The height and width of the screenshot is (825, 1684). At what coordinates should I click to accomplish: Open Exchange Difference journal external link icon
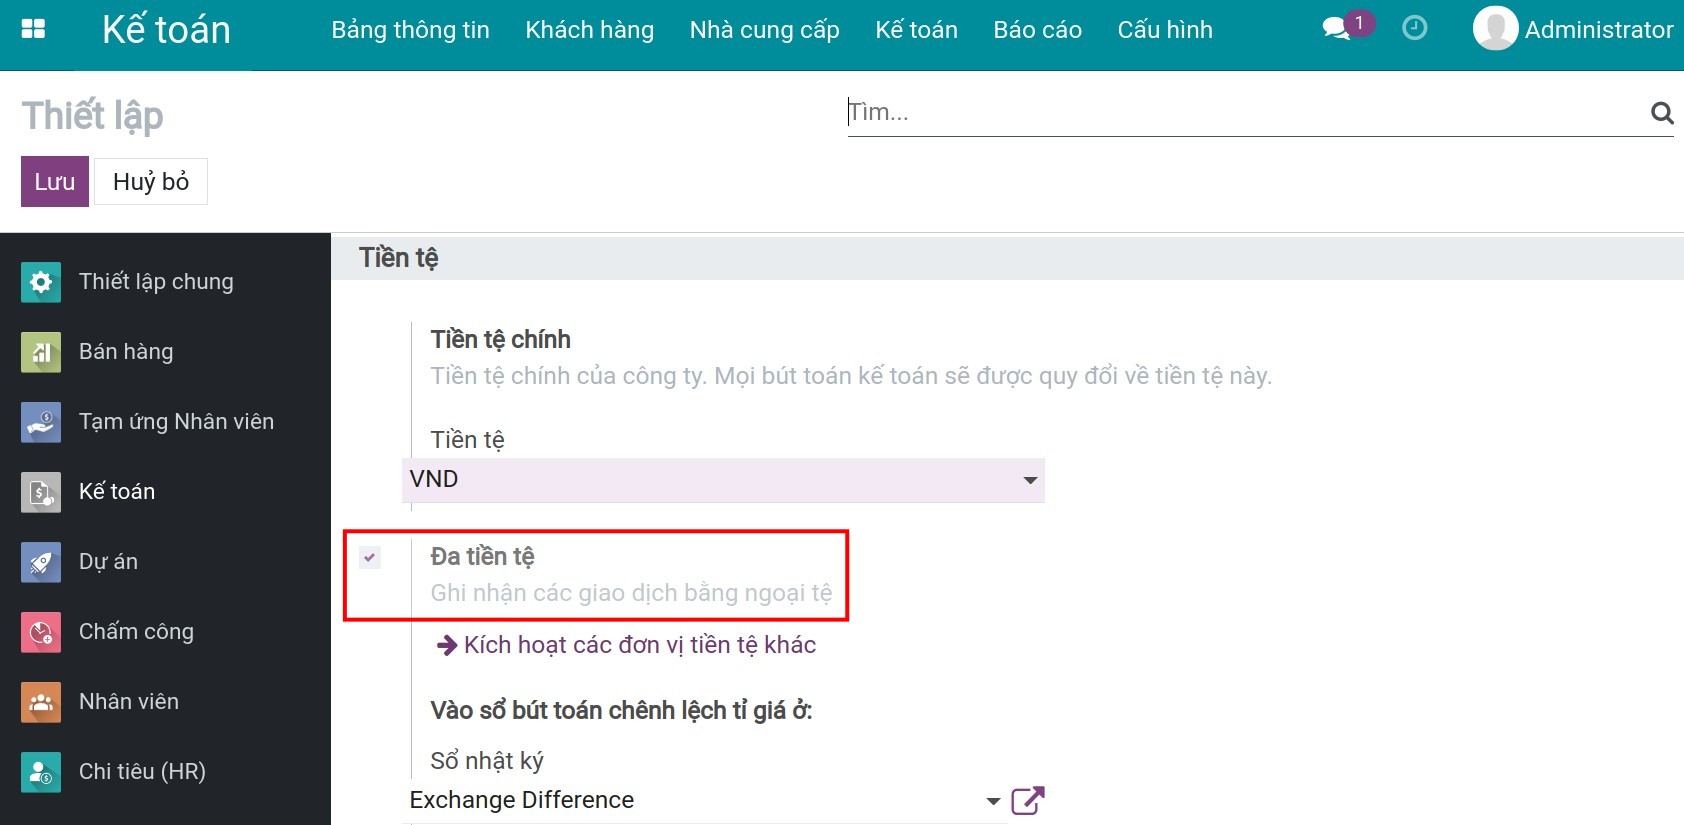1028,800
